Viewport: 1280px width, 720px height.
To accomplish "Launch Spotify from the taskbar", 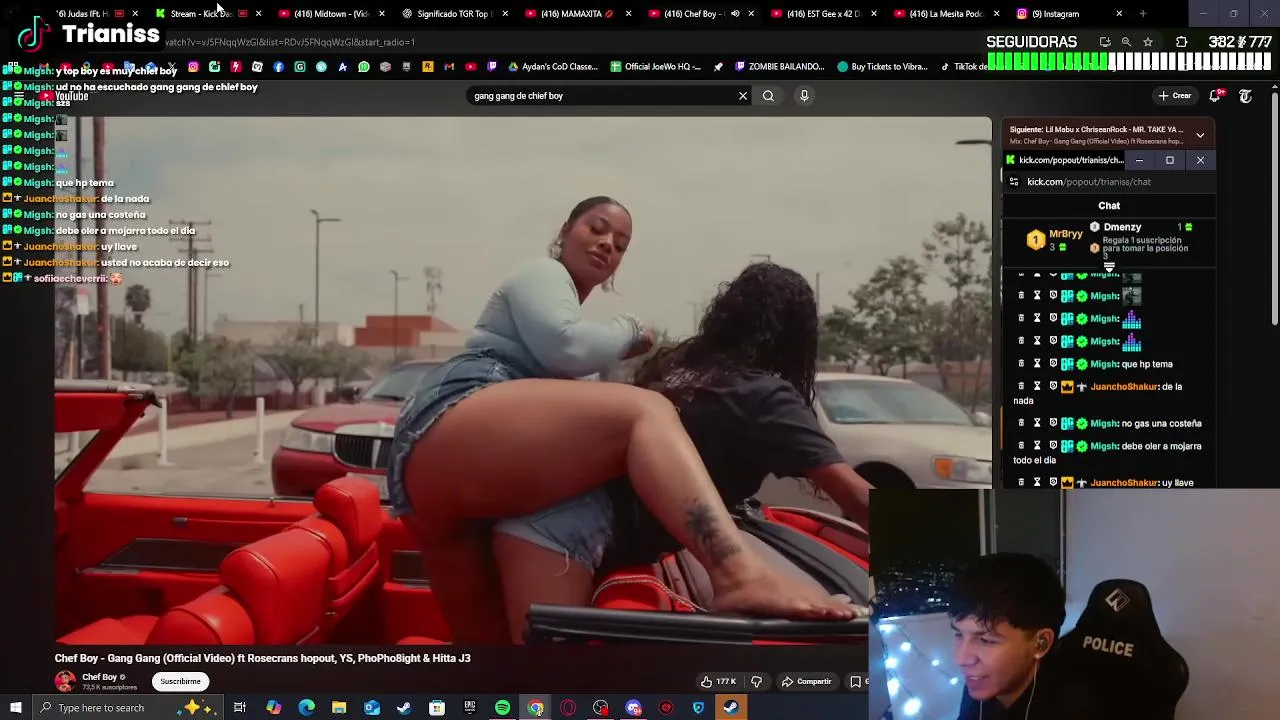I will [x=503, y=708].
